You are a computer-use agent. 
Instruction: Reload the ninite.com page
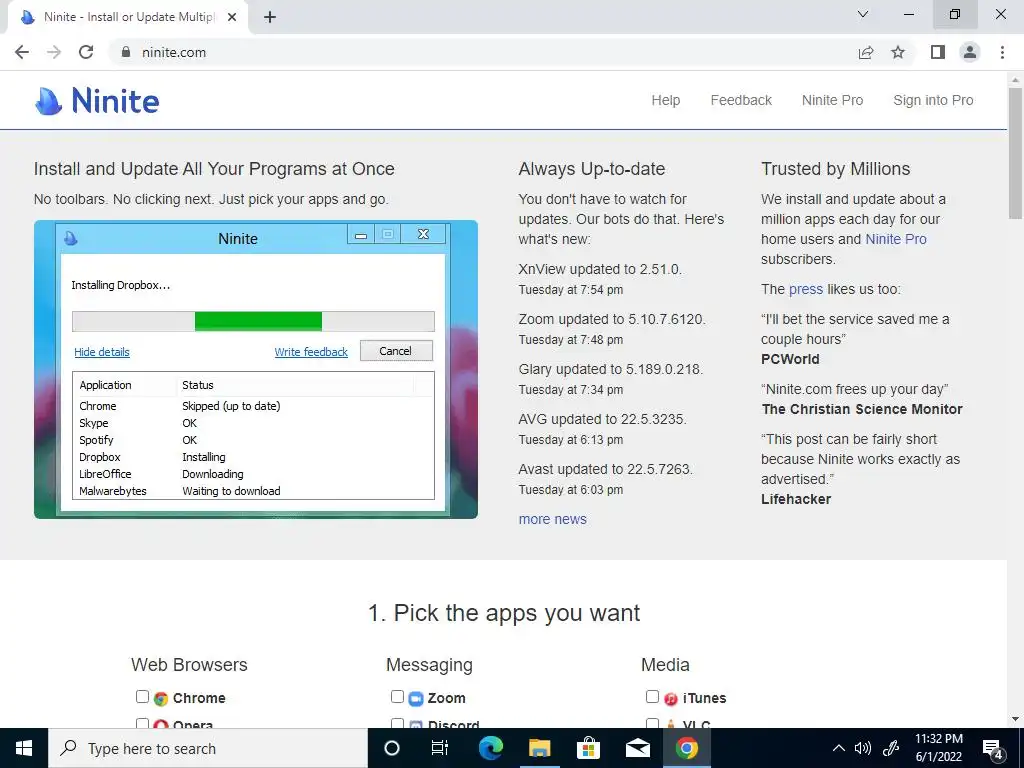pyautogui.click(x=86, y=52)
